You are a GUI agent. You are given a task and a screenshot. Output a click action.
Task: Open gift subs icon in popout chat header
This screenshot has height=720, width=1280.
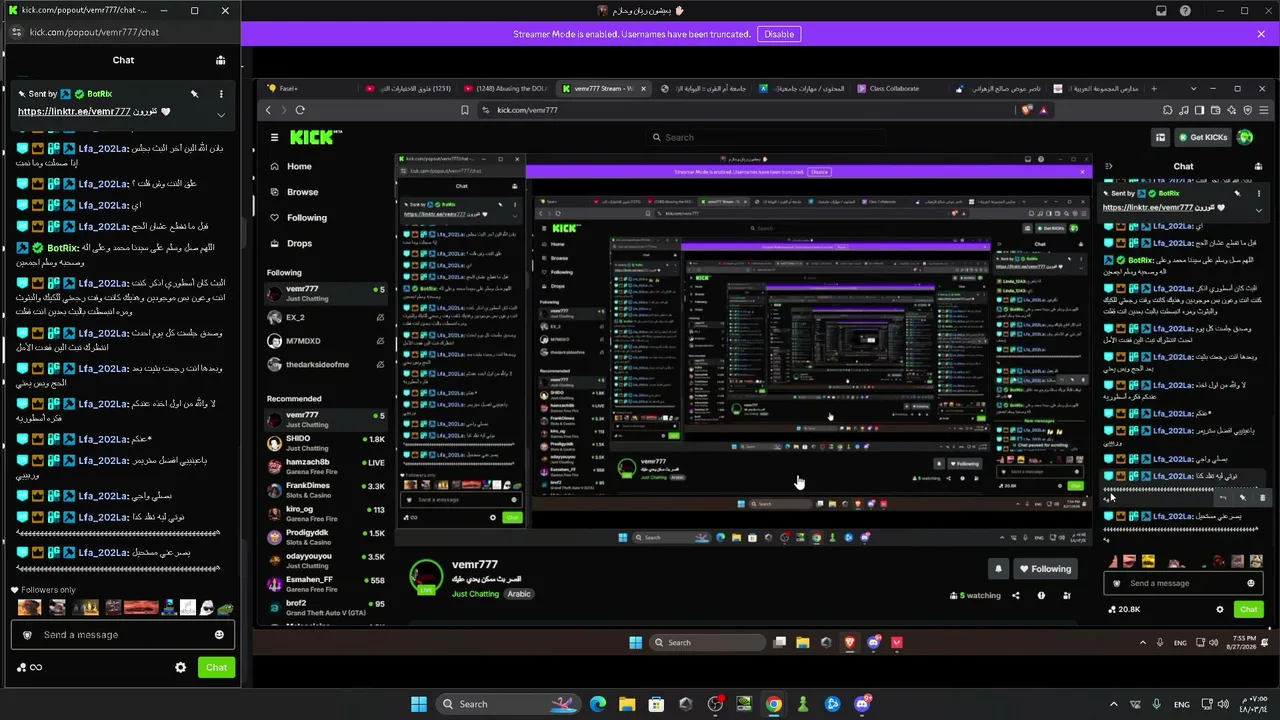pyautogui.click(x=220, y=60)
